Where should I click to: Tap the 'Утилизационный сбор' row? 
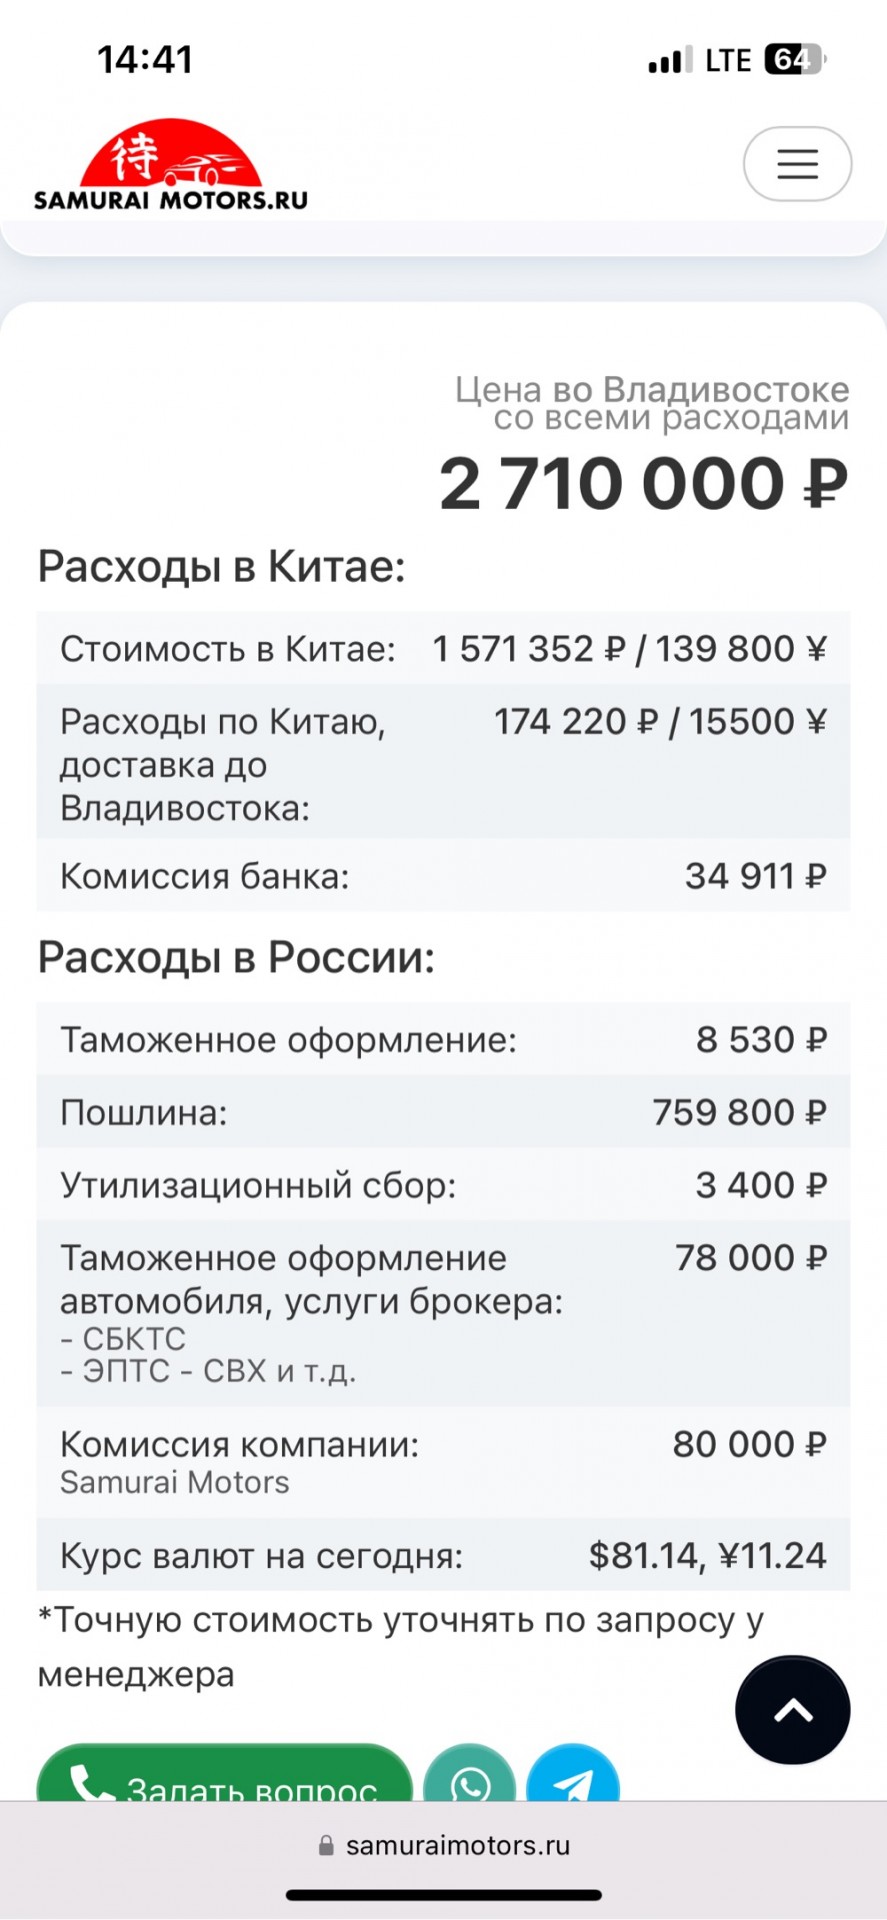(443, 1185)
